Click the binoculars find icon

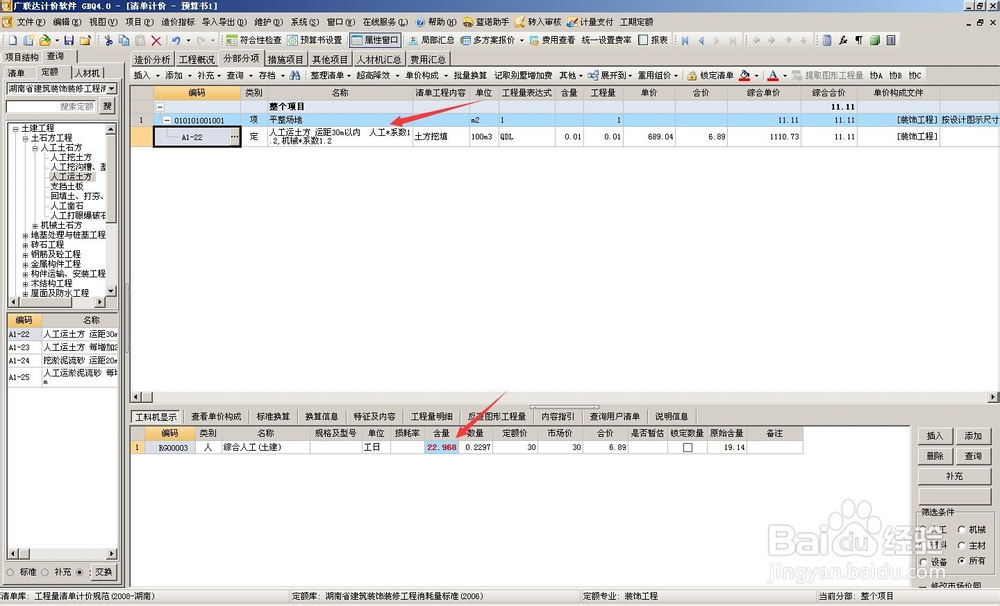pos(295,75)
